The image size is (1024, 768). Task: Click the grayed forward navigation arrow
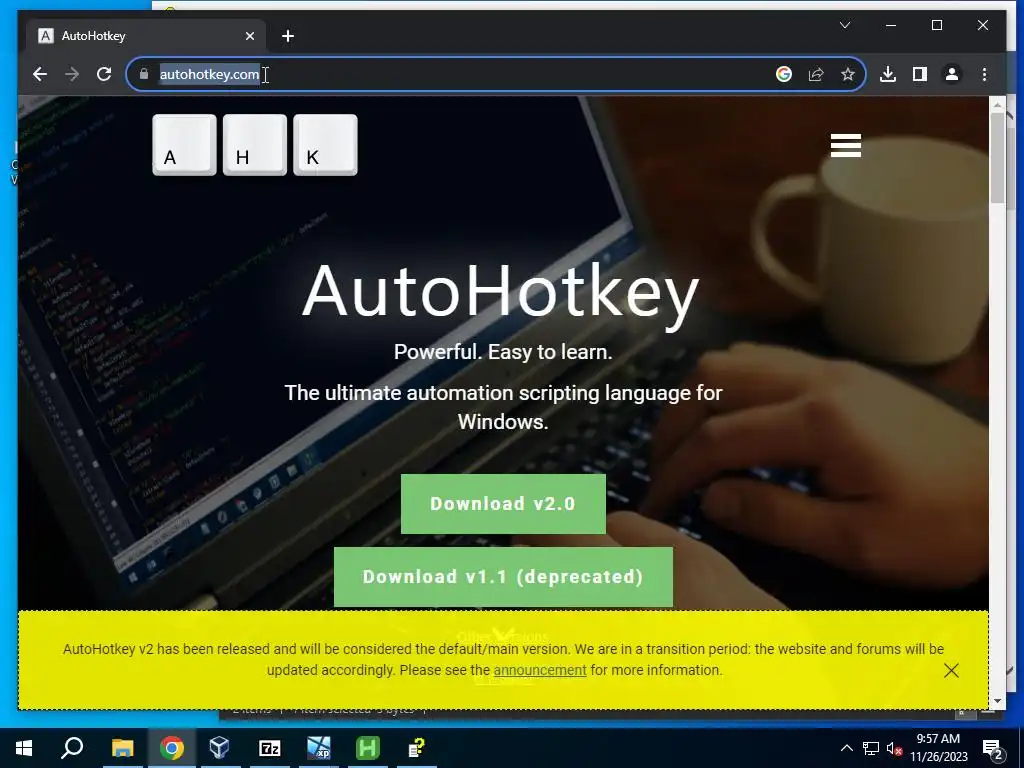[72, 74]
